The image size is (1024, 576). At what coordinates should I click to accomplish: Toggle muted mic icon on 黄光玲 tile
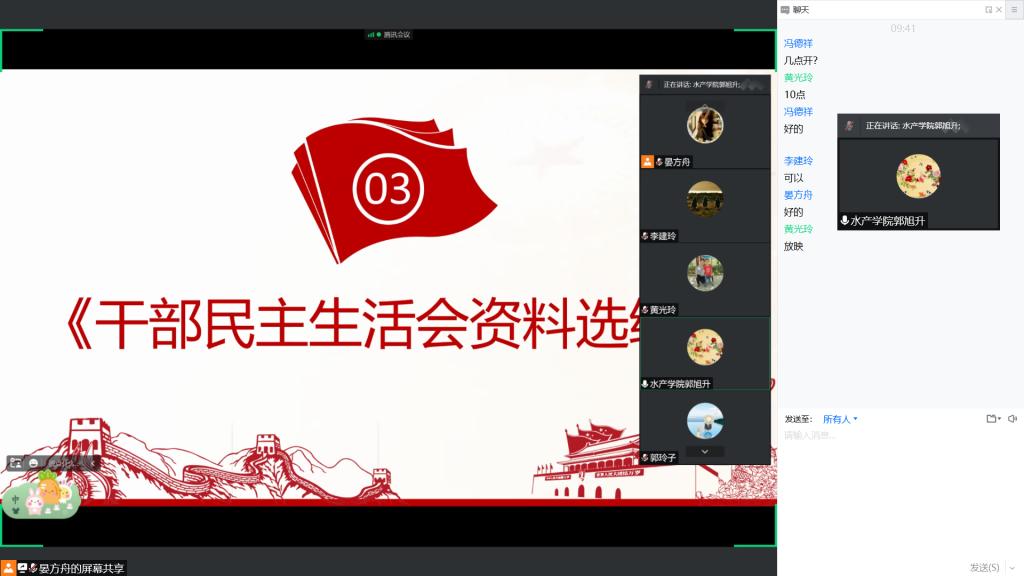(646, 310)
